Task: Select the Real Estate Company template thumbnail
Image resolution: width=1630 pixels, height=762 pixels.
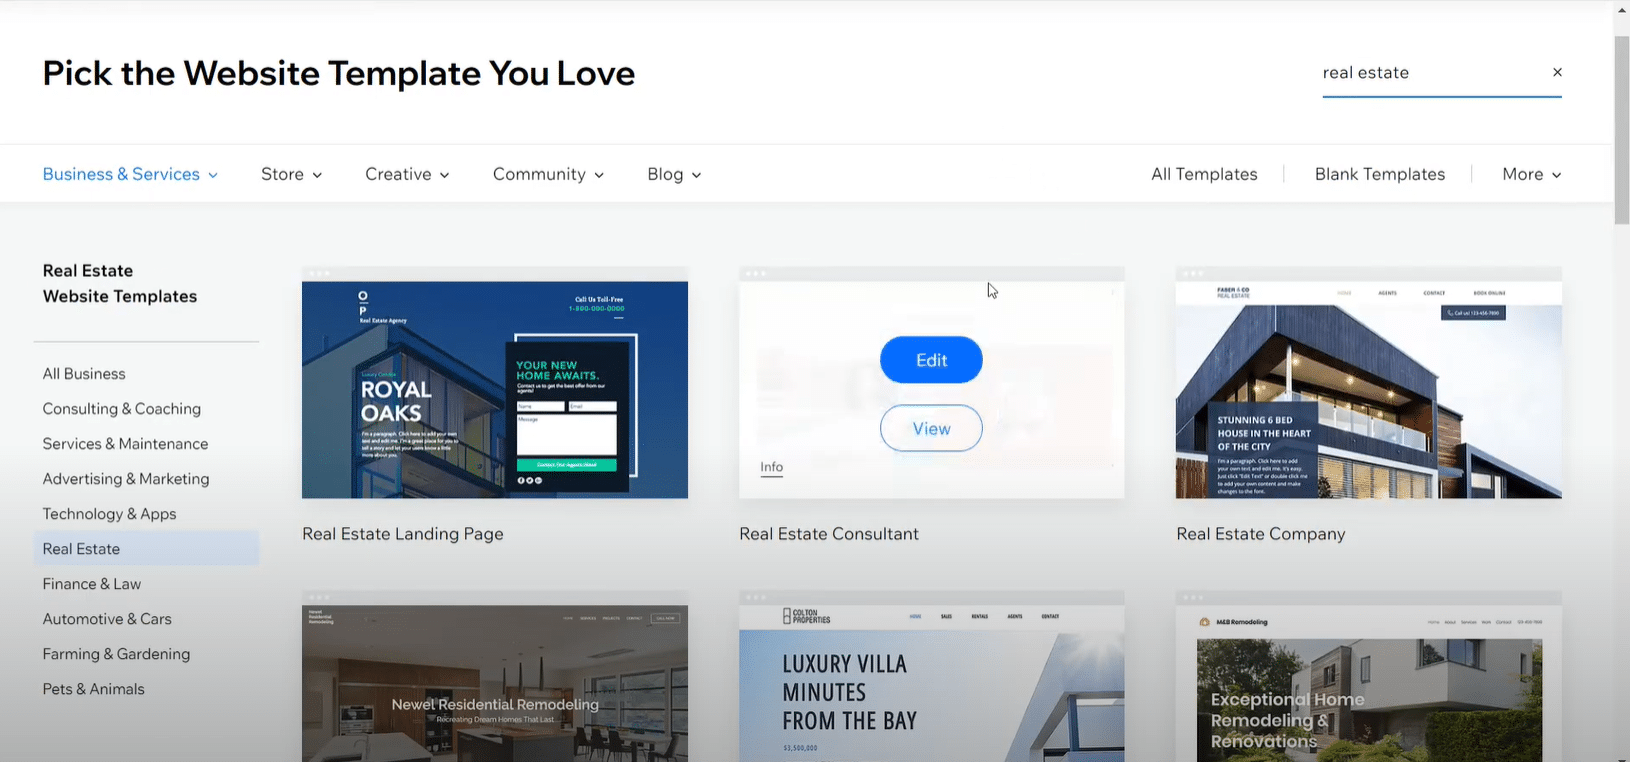Action: (x=1368, y=389)
